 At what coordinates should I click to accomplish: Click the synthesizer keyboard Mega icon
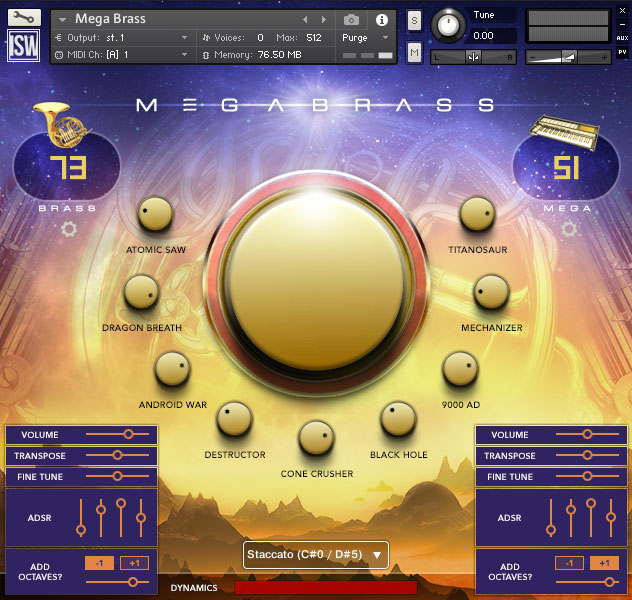point(564,131)
